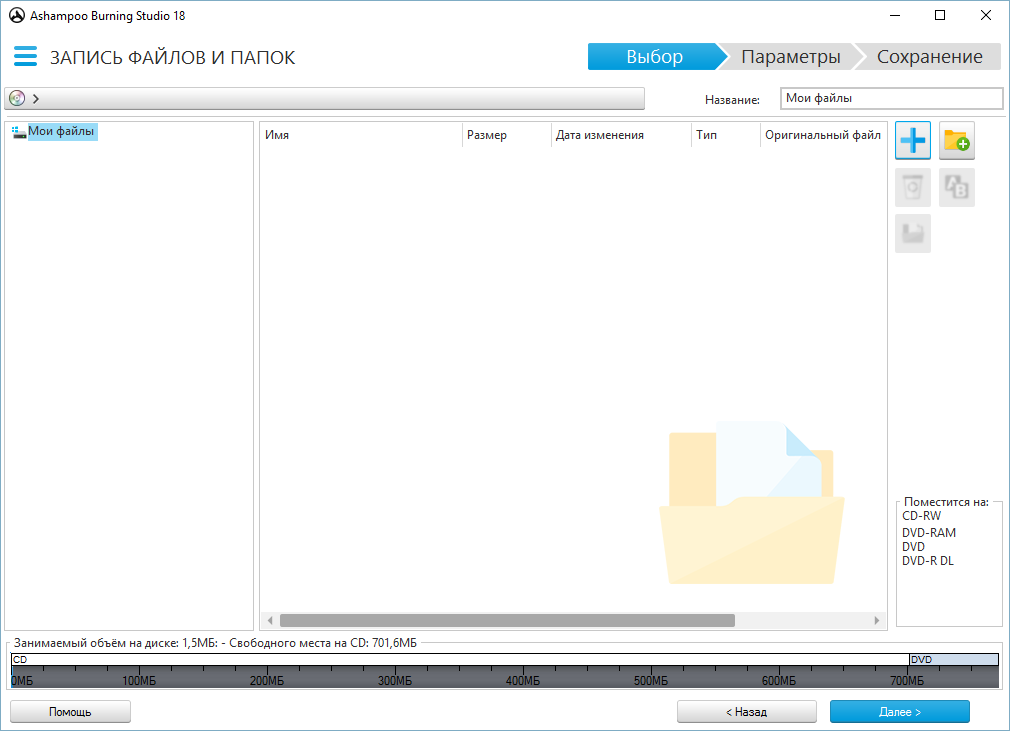
Task: Open Помощь help button
Action: click(70, 712)
